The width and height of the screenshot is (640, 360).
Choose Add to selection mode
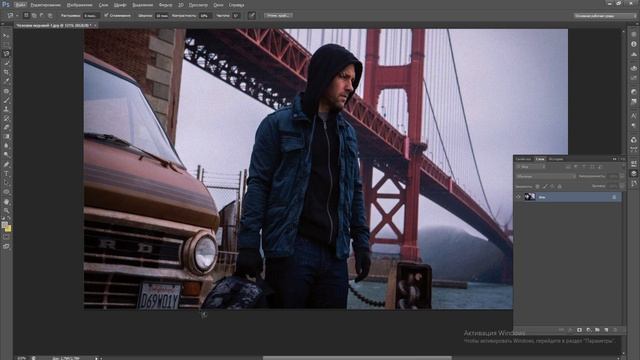pyautogui.click(x=34, y=16)
